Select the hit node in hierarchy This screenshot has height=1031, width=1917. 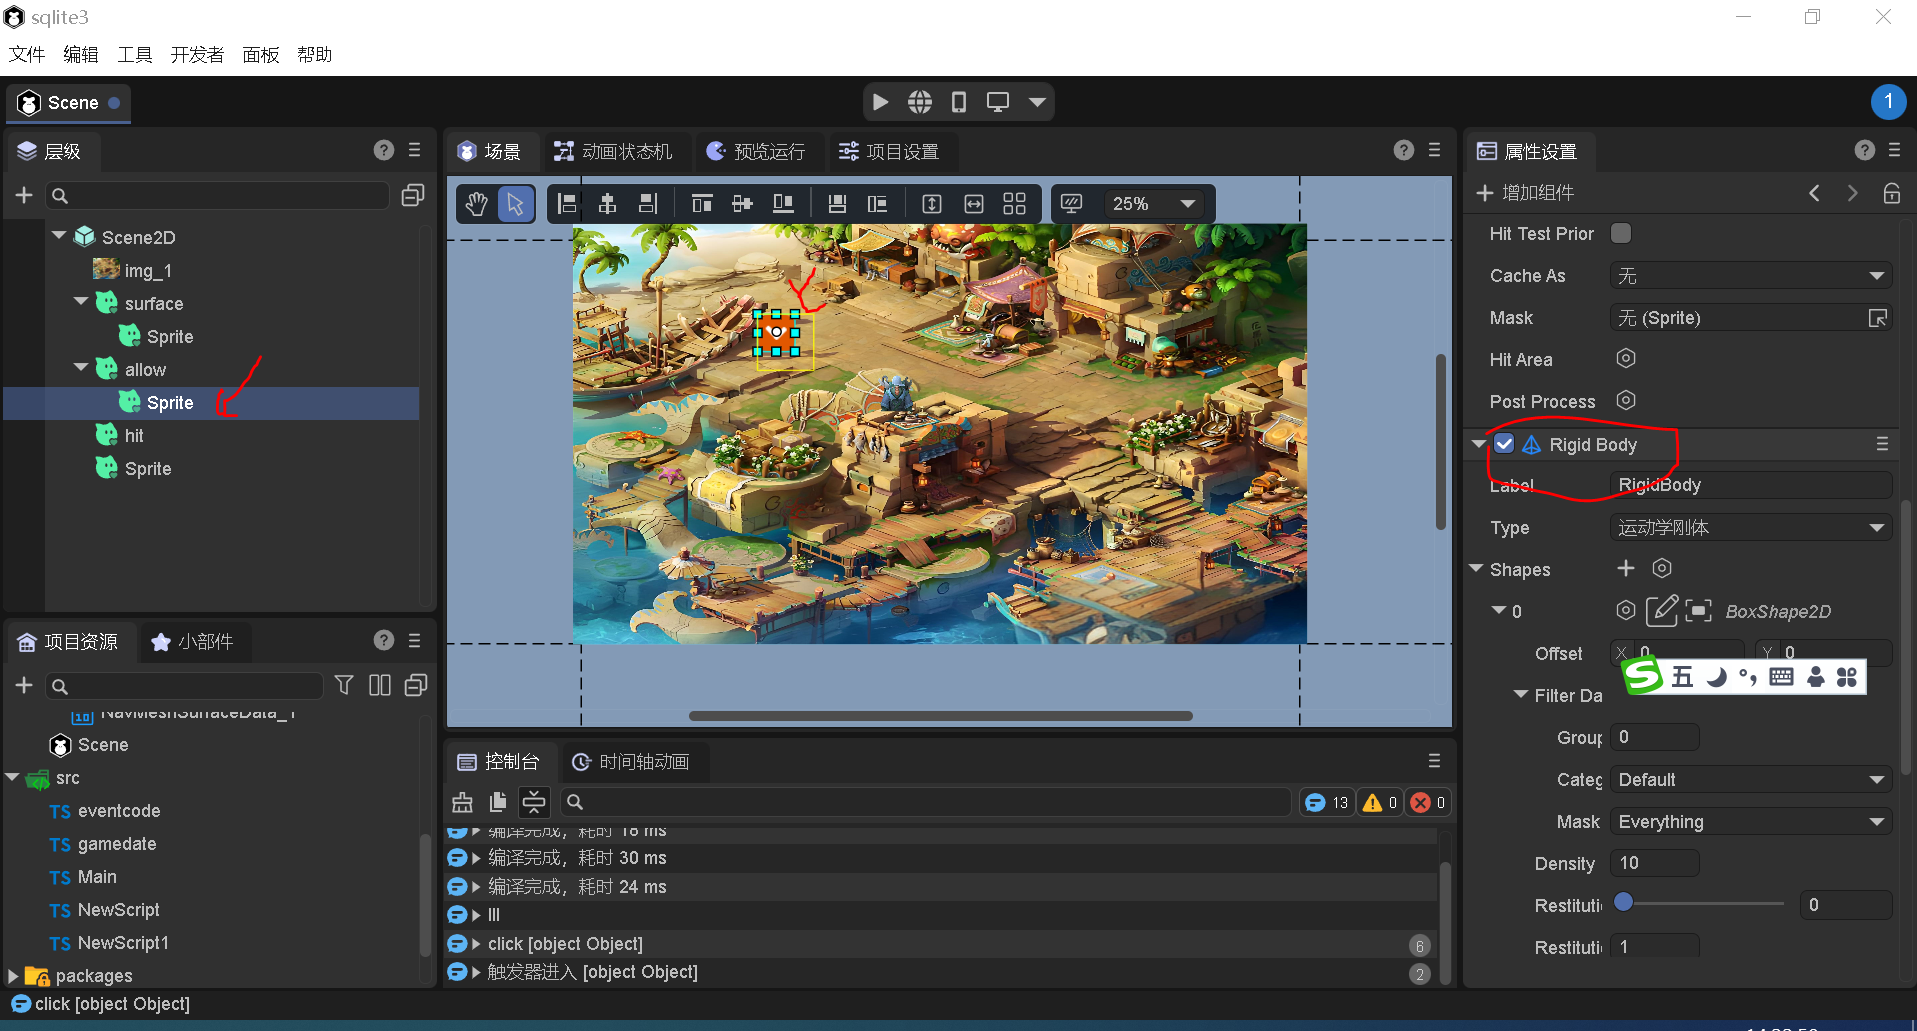pyautogui.click(x=134, y=436)
